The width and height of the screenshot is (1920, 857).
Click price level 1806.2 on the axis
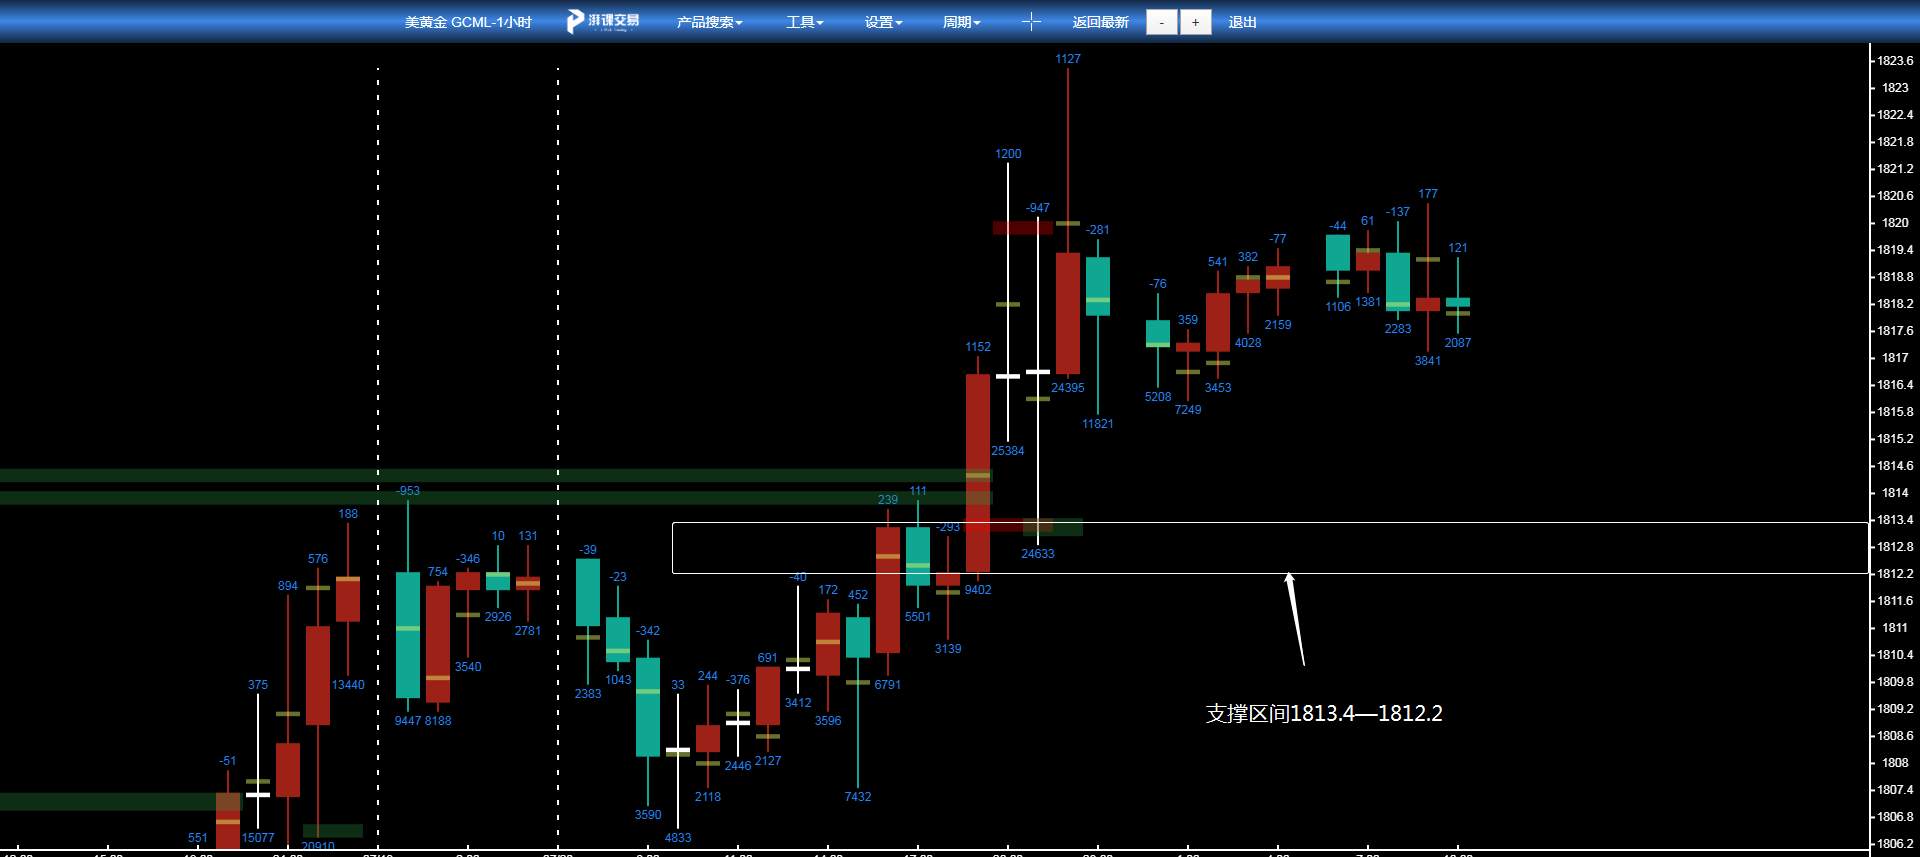pyautogui.click(x=1895, y=844)
